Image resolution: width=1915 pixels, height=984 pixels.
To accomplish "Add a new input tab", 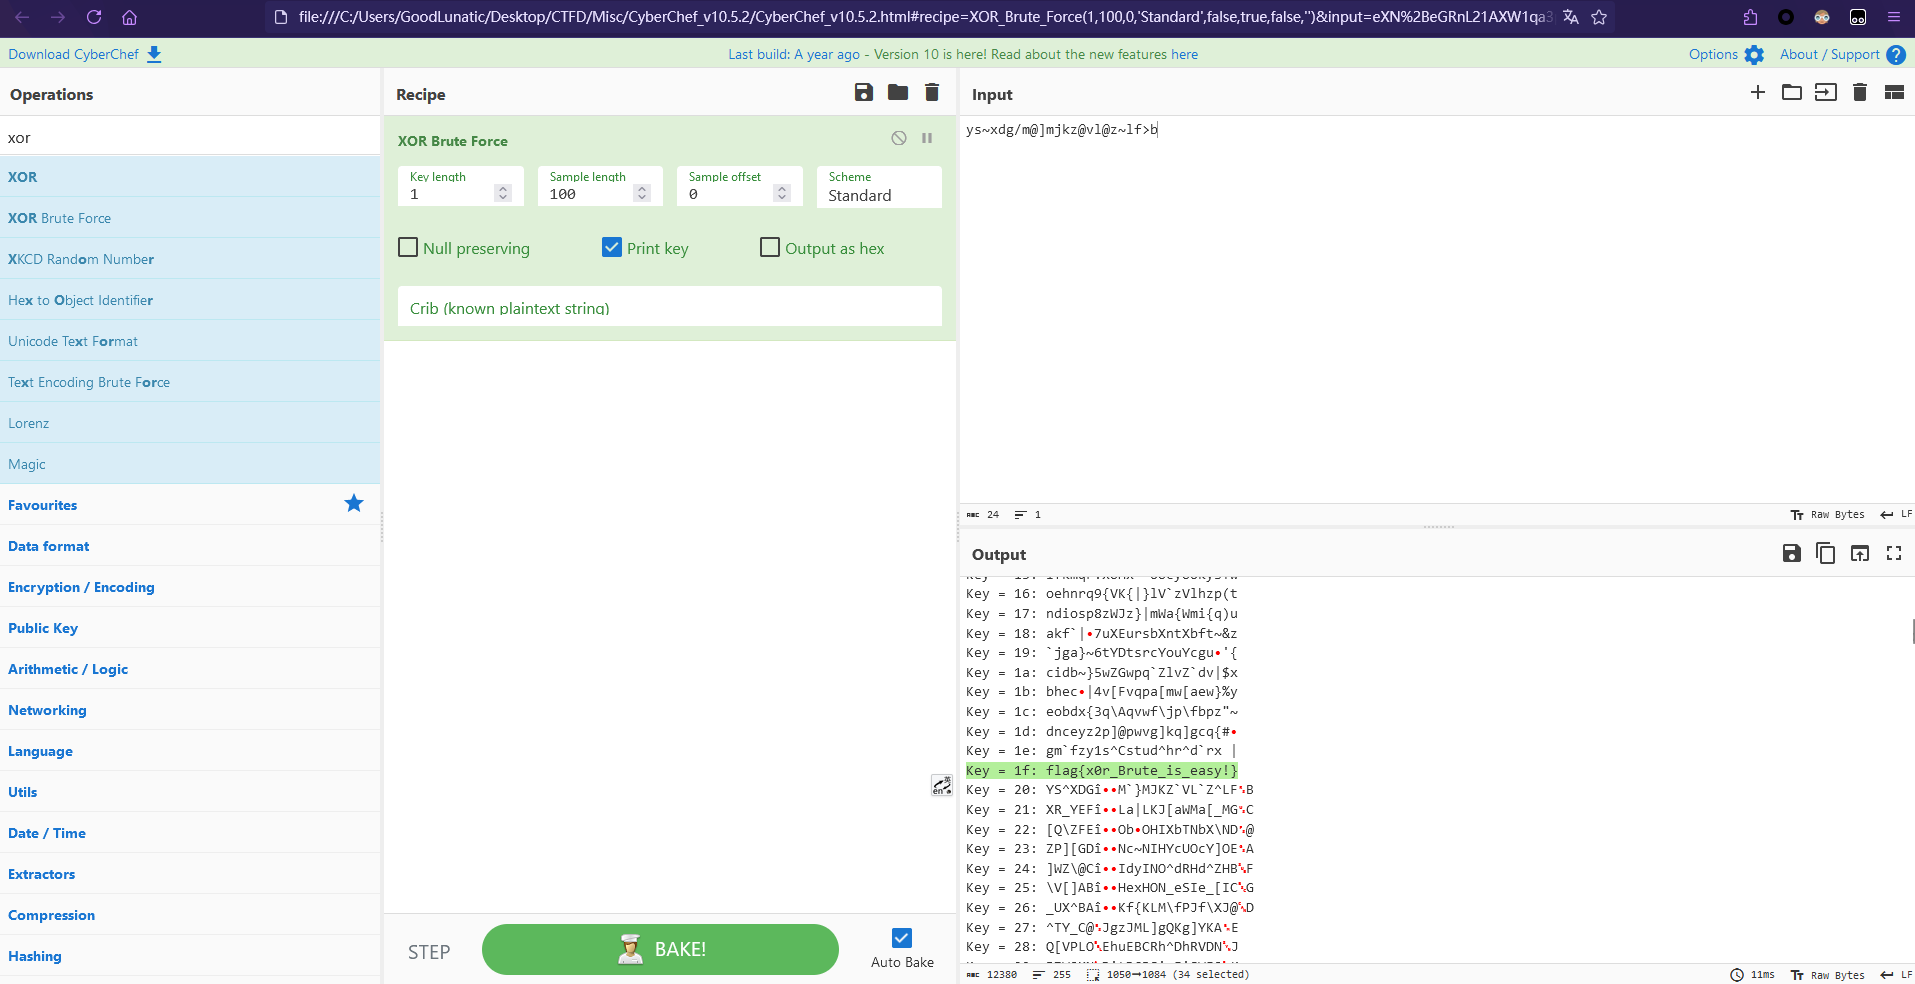I will [x=1758, y=93].
